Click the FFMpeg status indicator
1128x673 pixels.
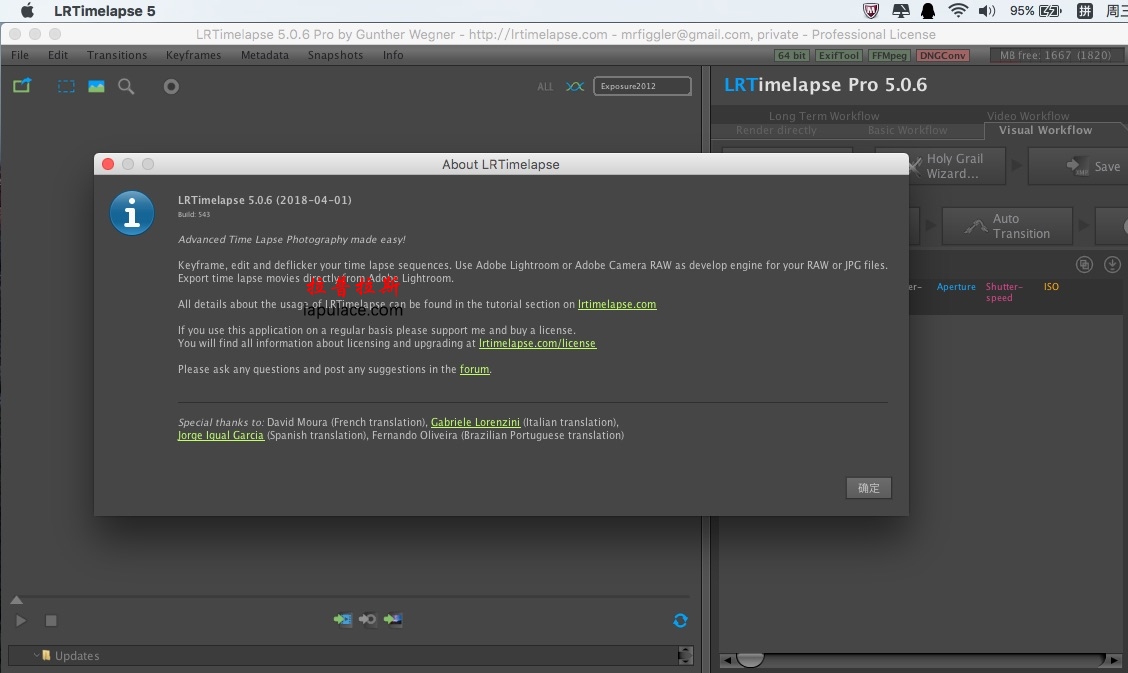(889, 55)
